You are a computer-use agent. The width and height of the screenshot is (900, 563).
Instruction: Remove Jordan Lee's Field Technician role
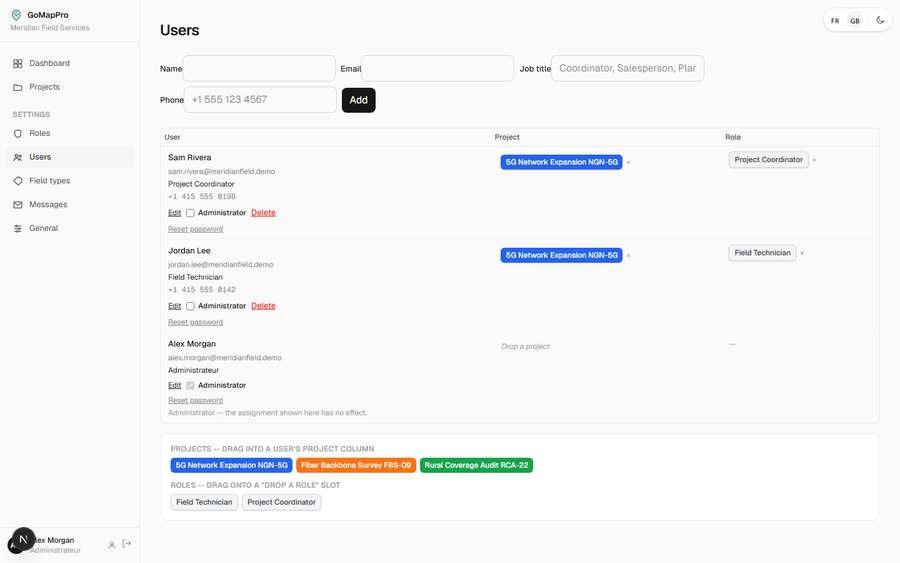[802, 253]
